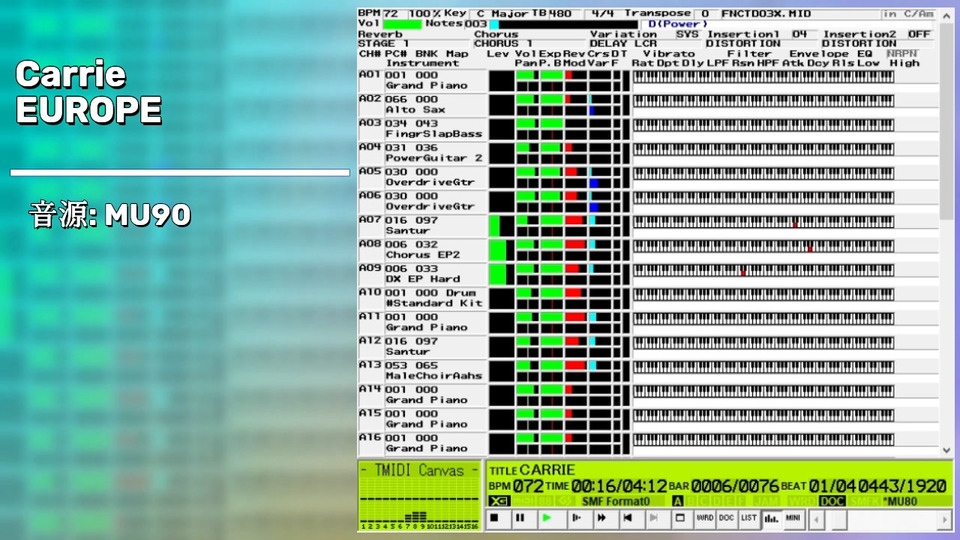Viewport: 960px width, 540px height.
Task: Click the TMIDI Canvas mini level display
Action: pos(419,495)
